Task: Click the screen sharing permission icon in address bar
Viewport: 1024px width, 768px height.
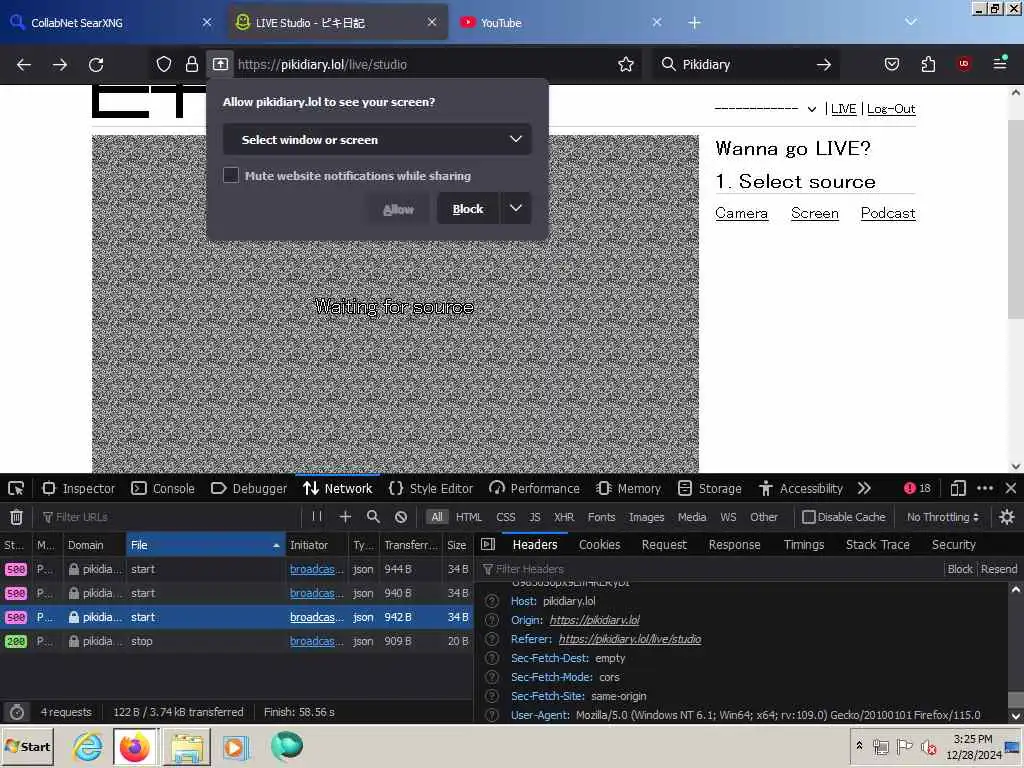Action: pos(220,64)
